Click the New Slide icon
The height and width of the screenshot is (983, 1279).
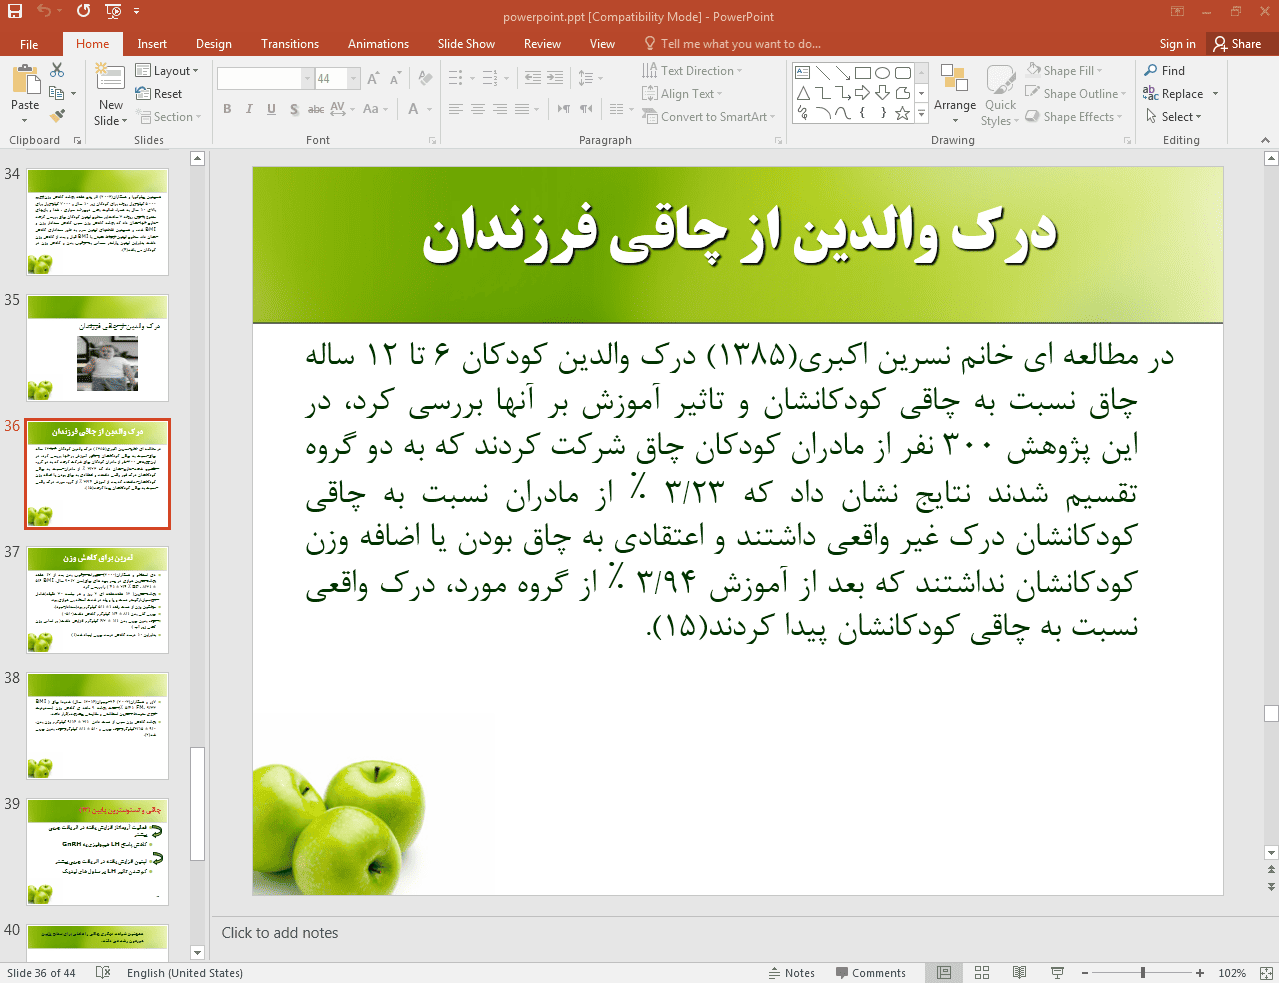coord(110,76)
